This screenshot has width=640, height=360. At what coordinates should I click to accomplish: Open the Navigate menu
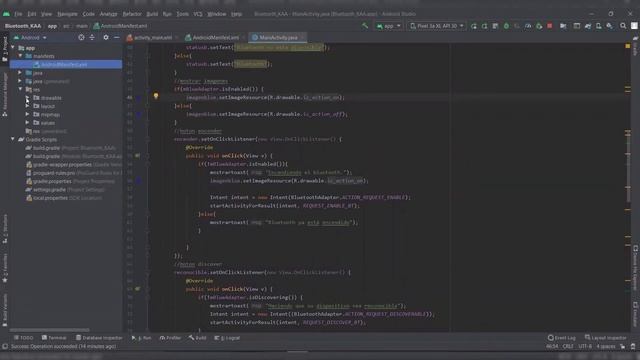pyautogui.click(x=67, y=14)
